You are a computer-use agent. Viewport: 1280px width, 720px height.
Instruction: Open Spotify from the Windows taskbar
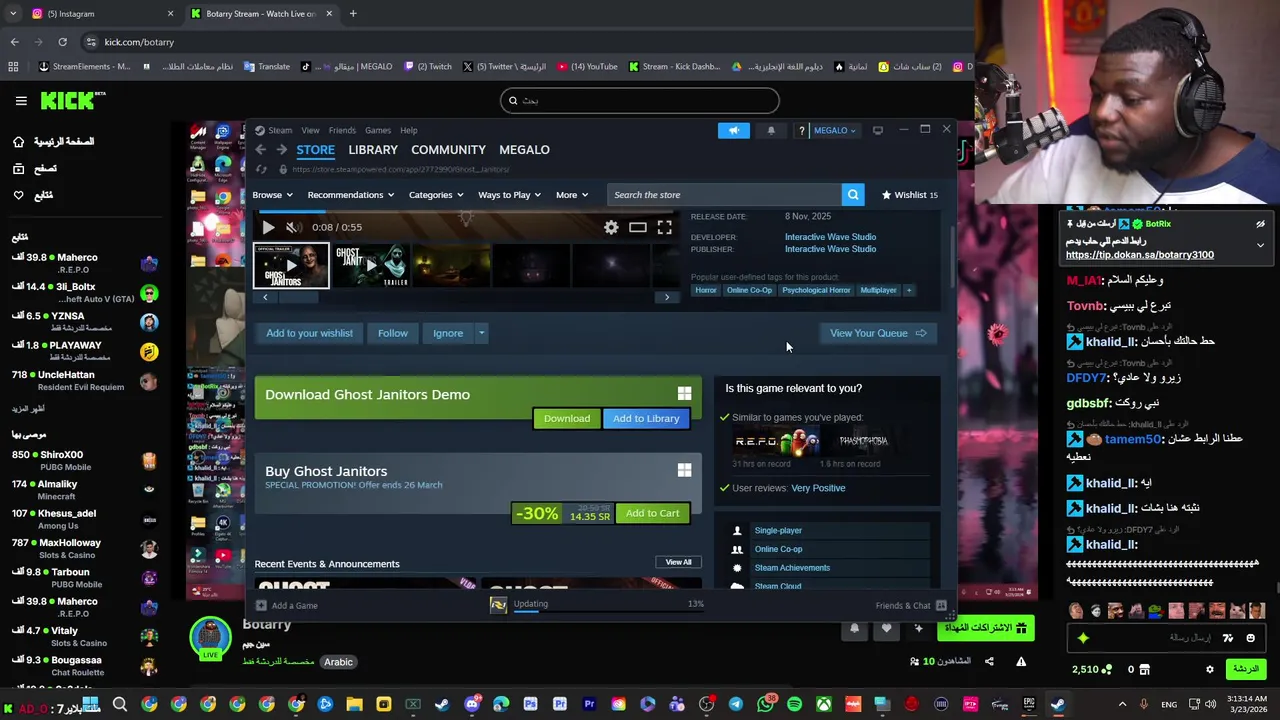794,705
